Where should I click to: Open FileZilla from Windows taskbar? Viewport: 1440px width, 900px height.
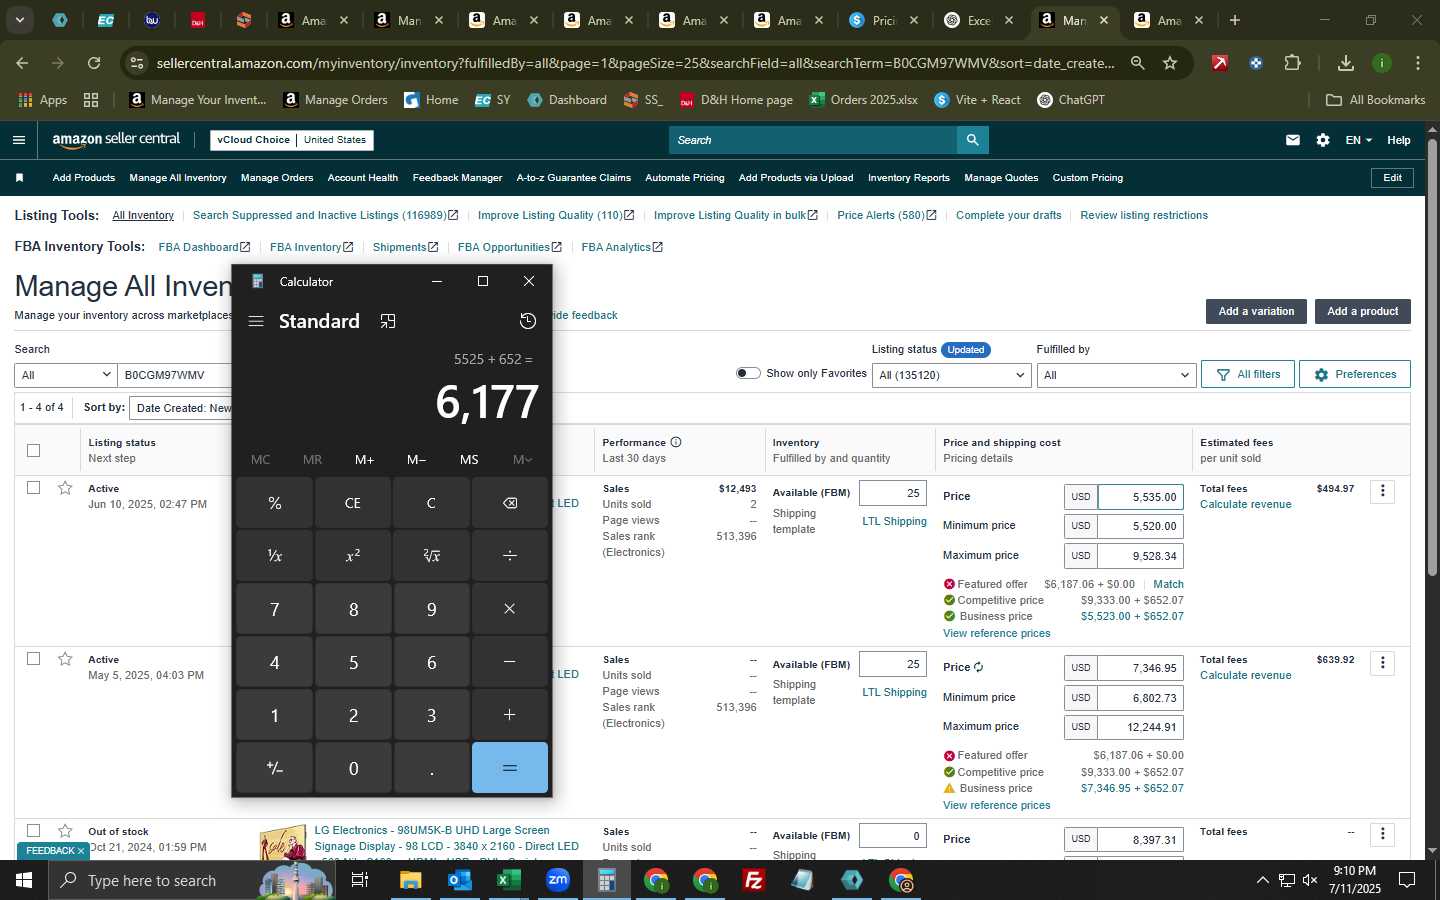click(754, 880)
